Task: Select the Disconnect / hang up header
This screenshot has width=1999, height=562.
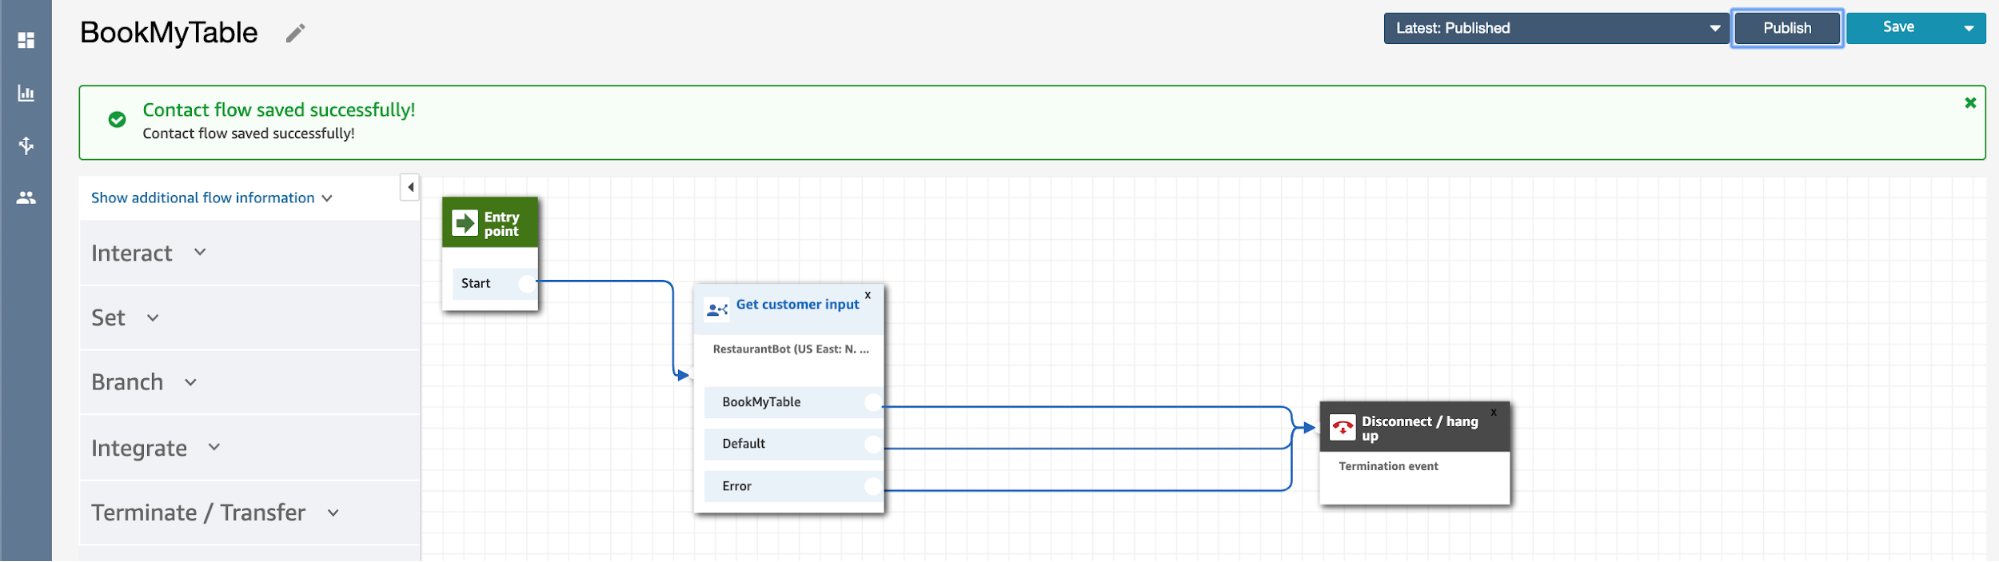Action: pyautogui.click(x=1415, y=428)
